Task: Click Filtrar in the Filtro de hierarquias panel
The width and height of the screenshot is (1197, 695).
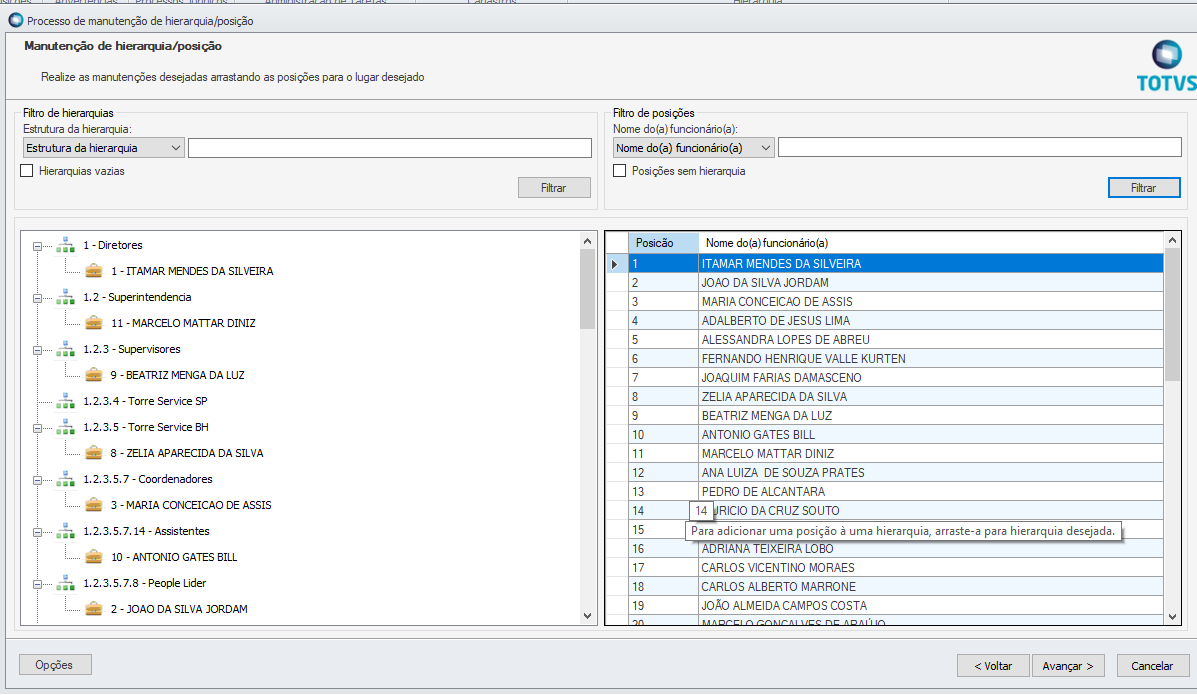Action: tap(554, 188)
